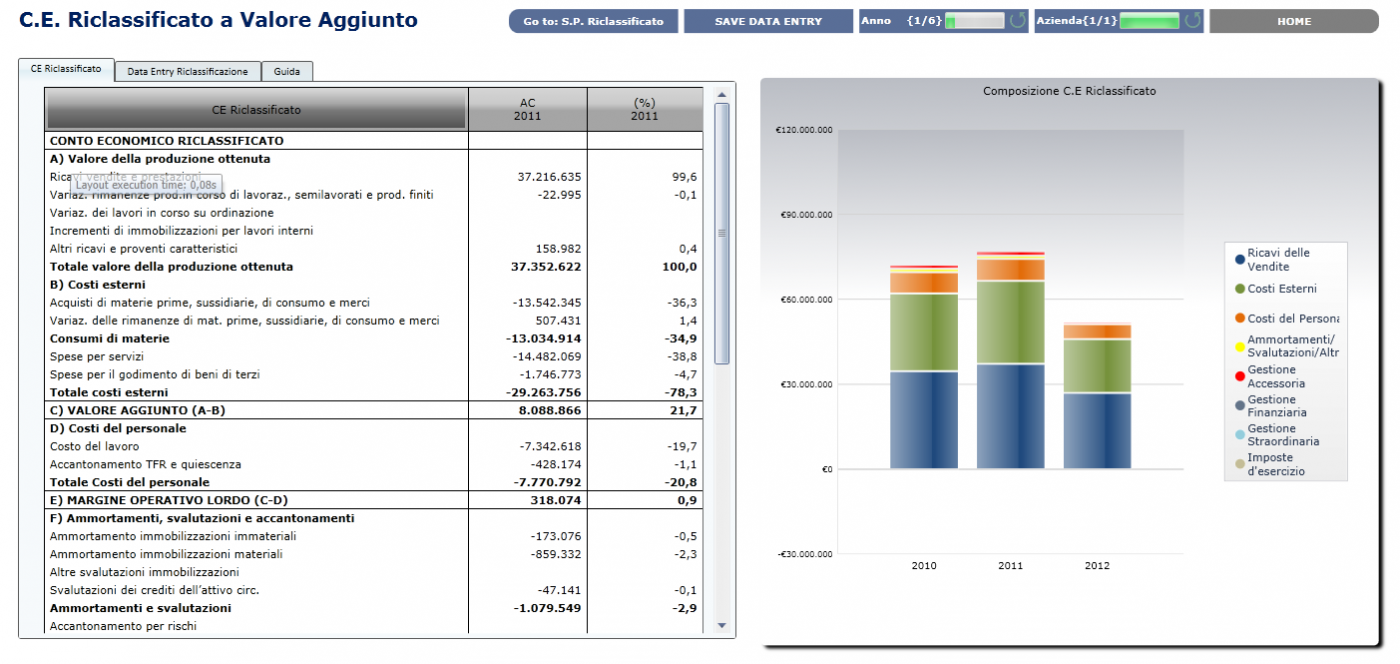Switch to the Data Entry Riclassificazione tab
The width and height of the screenshot is (1400, 664).
188,71
